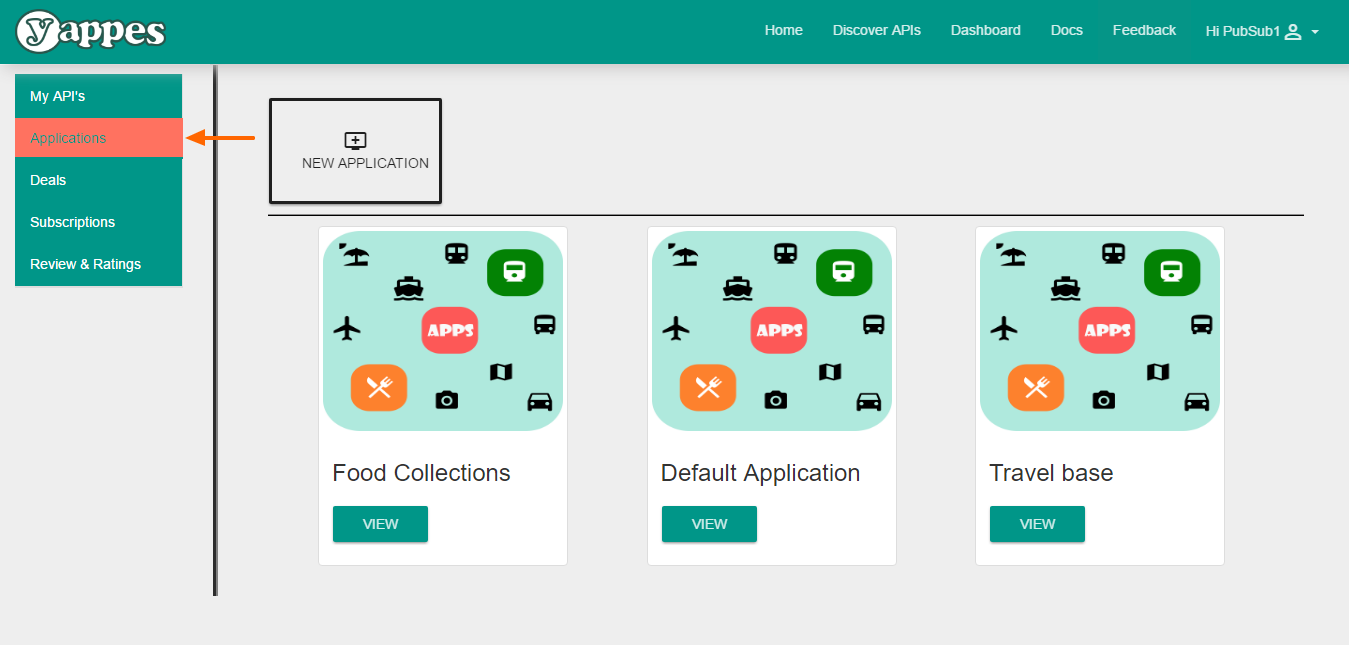Viewport: 1349px width, 645px height.
Task: Click airplane icon in Default Application image
Action: 677,328
